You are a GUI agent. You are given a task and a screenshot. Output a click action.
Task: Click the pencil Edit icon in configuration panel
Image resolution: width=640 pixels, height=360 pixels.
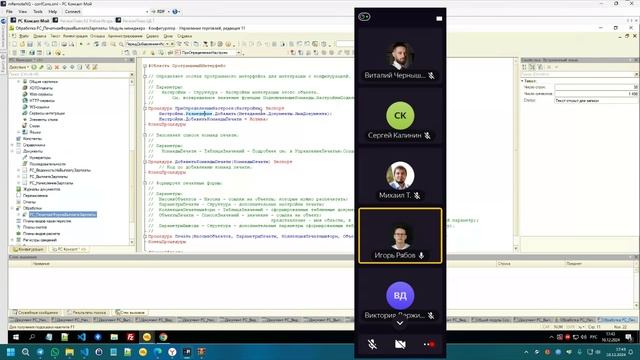click(41, 67)
